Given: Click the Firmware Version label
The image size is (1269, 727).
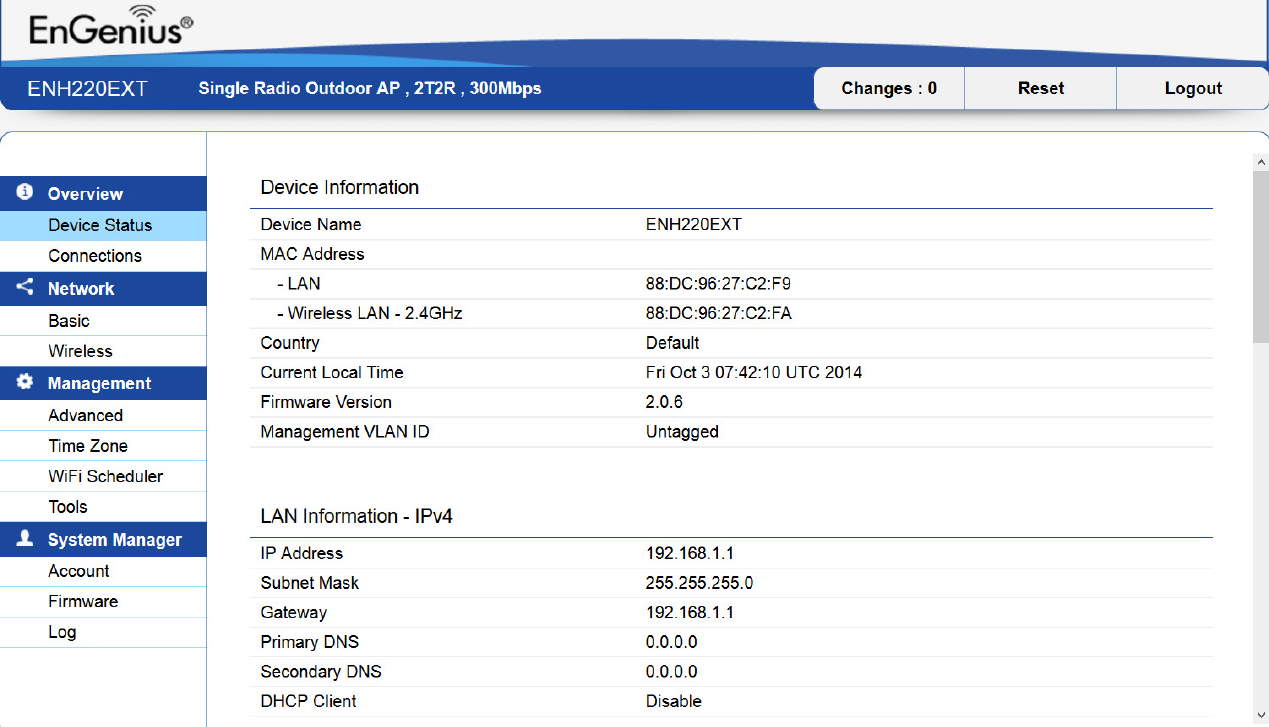Looking at the screenshot, I should (x=326, y=402).
